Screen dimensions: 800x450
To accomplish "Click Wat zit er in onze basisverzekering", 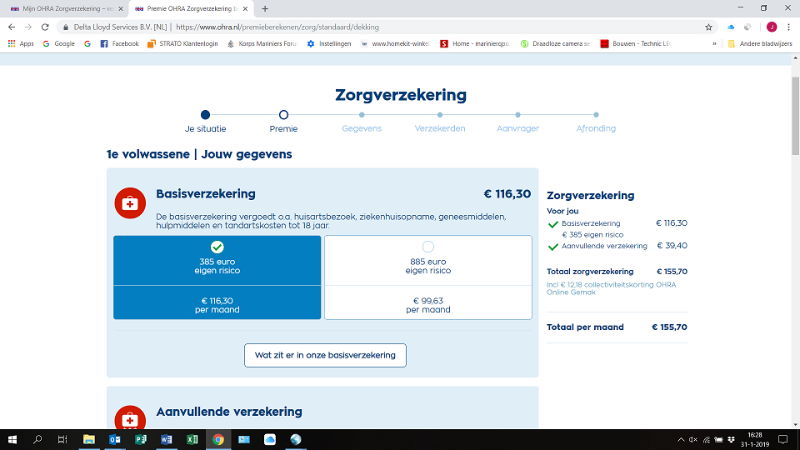I will (325, 355).
